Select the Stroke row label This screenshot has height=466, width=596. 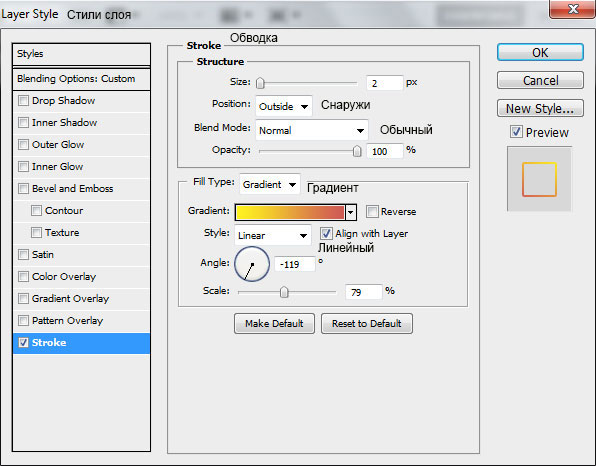coord(49,343)
